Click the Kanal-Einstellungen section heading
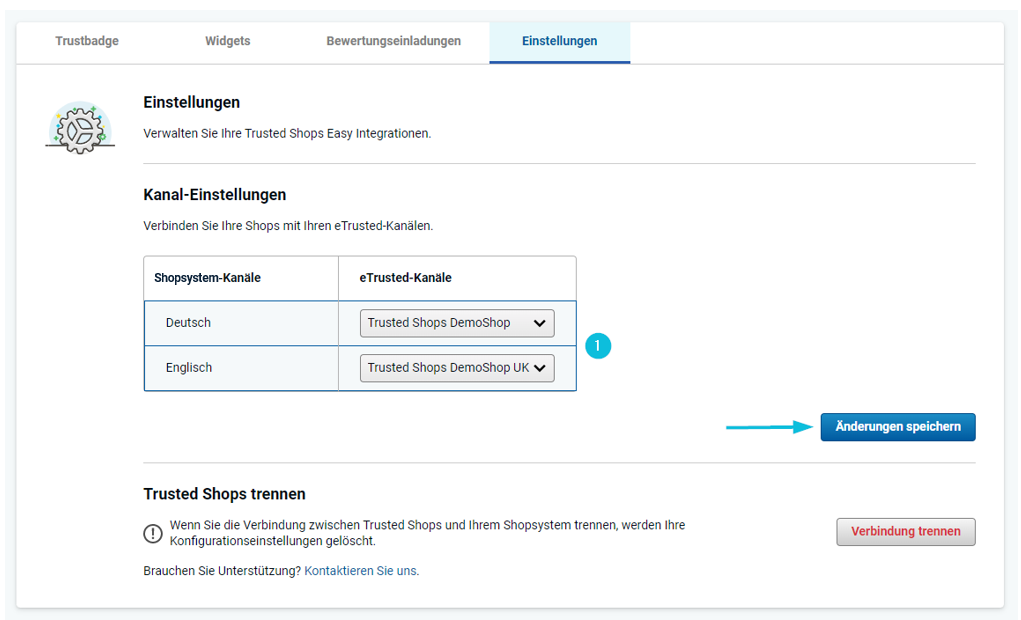The width and height of the screenshot is (1021, 620). [215, 195]
